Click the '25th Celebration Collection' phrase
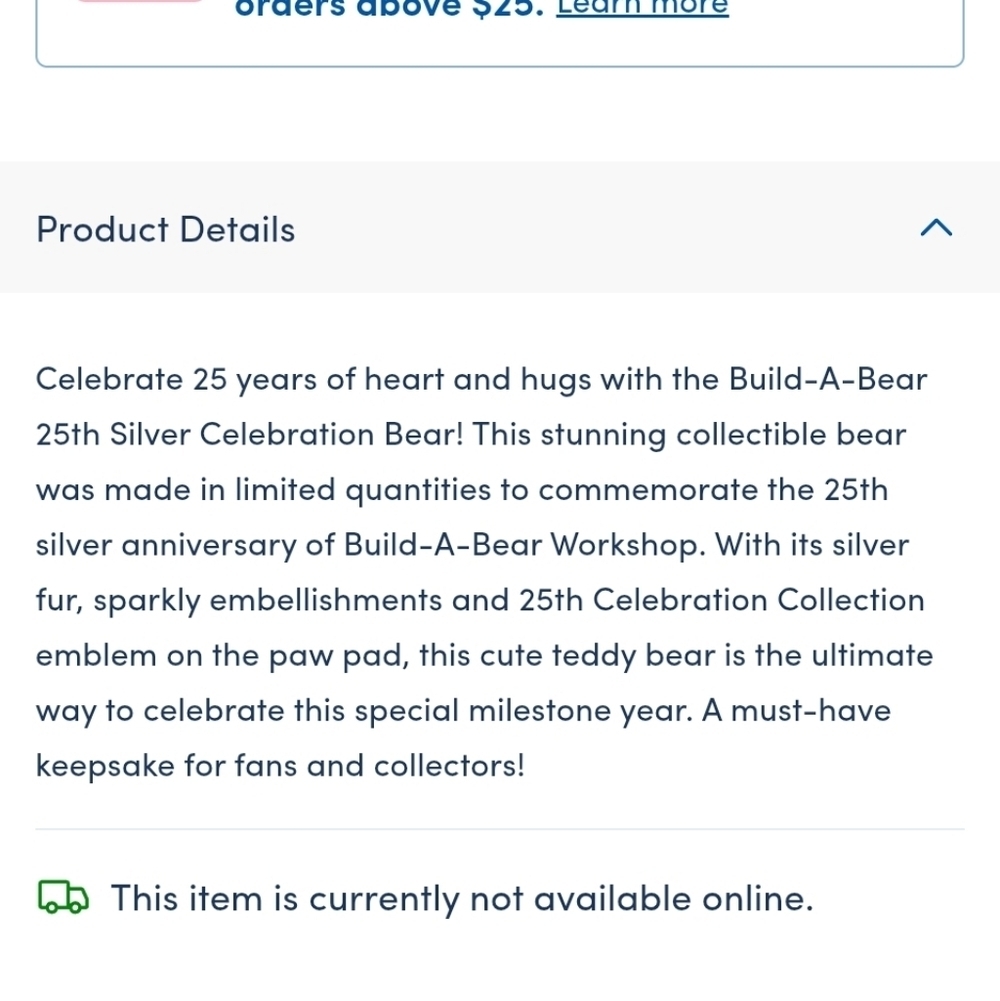 [x=722, y=601]
